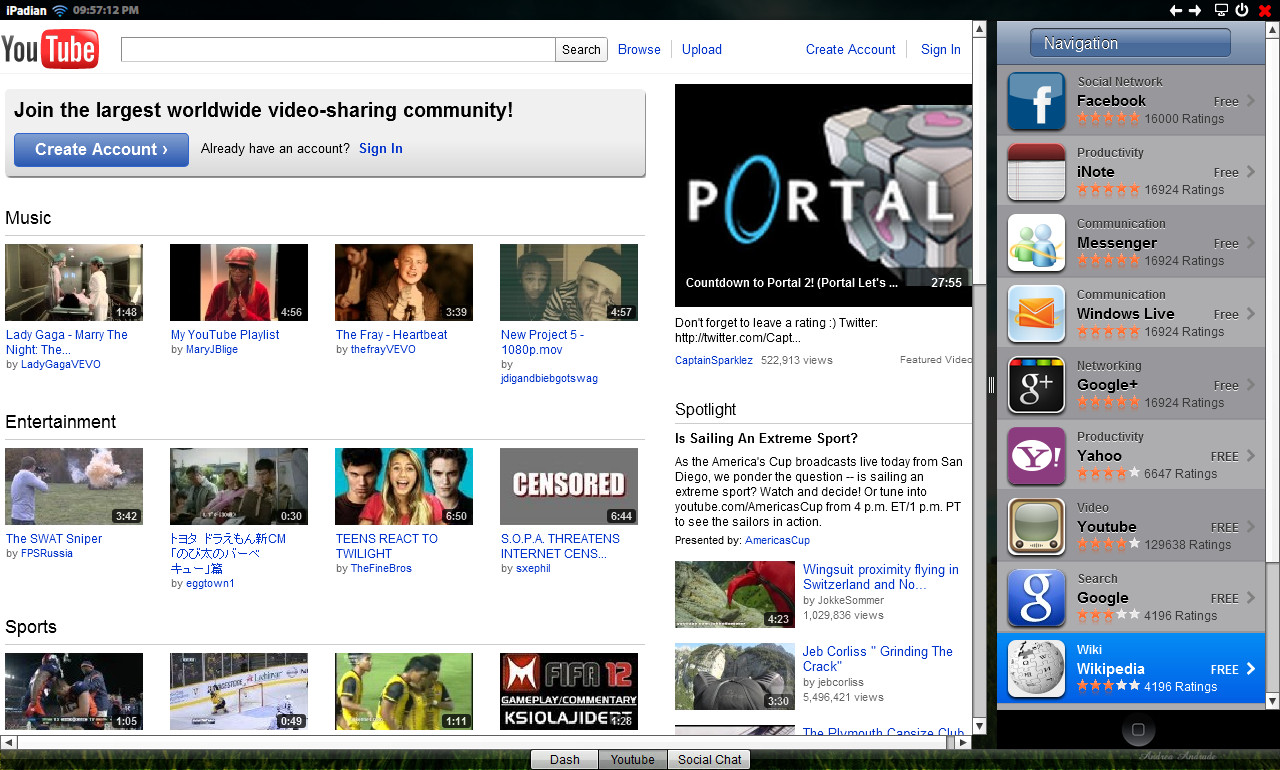This screenshot has width=1280, height=770.
Task: Open the Browse menu link
Action: (x=639, y=49)
